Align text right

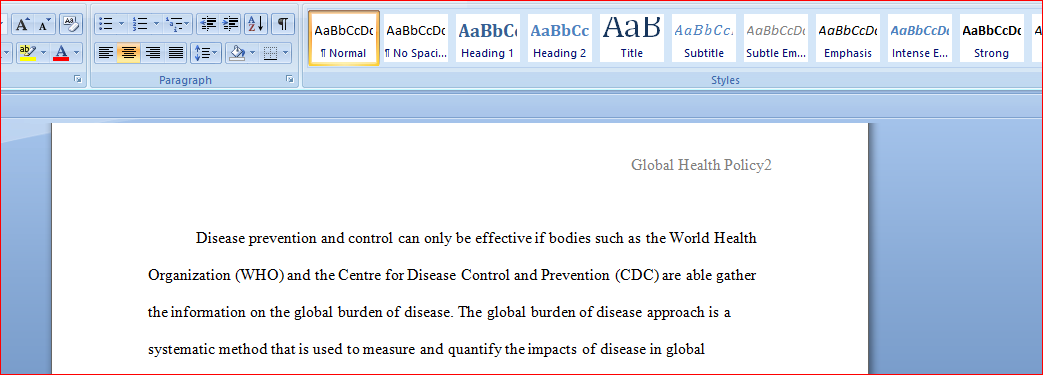coord(152,53)
